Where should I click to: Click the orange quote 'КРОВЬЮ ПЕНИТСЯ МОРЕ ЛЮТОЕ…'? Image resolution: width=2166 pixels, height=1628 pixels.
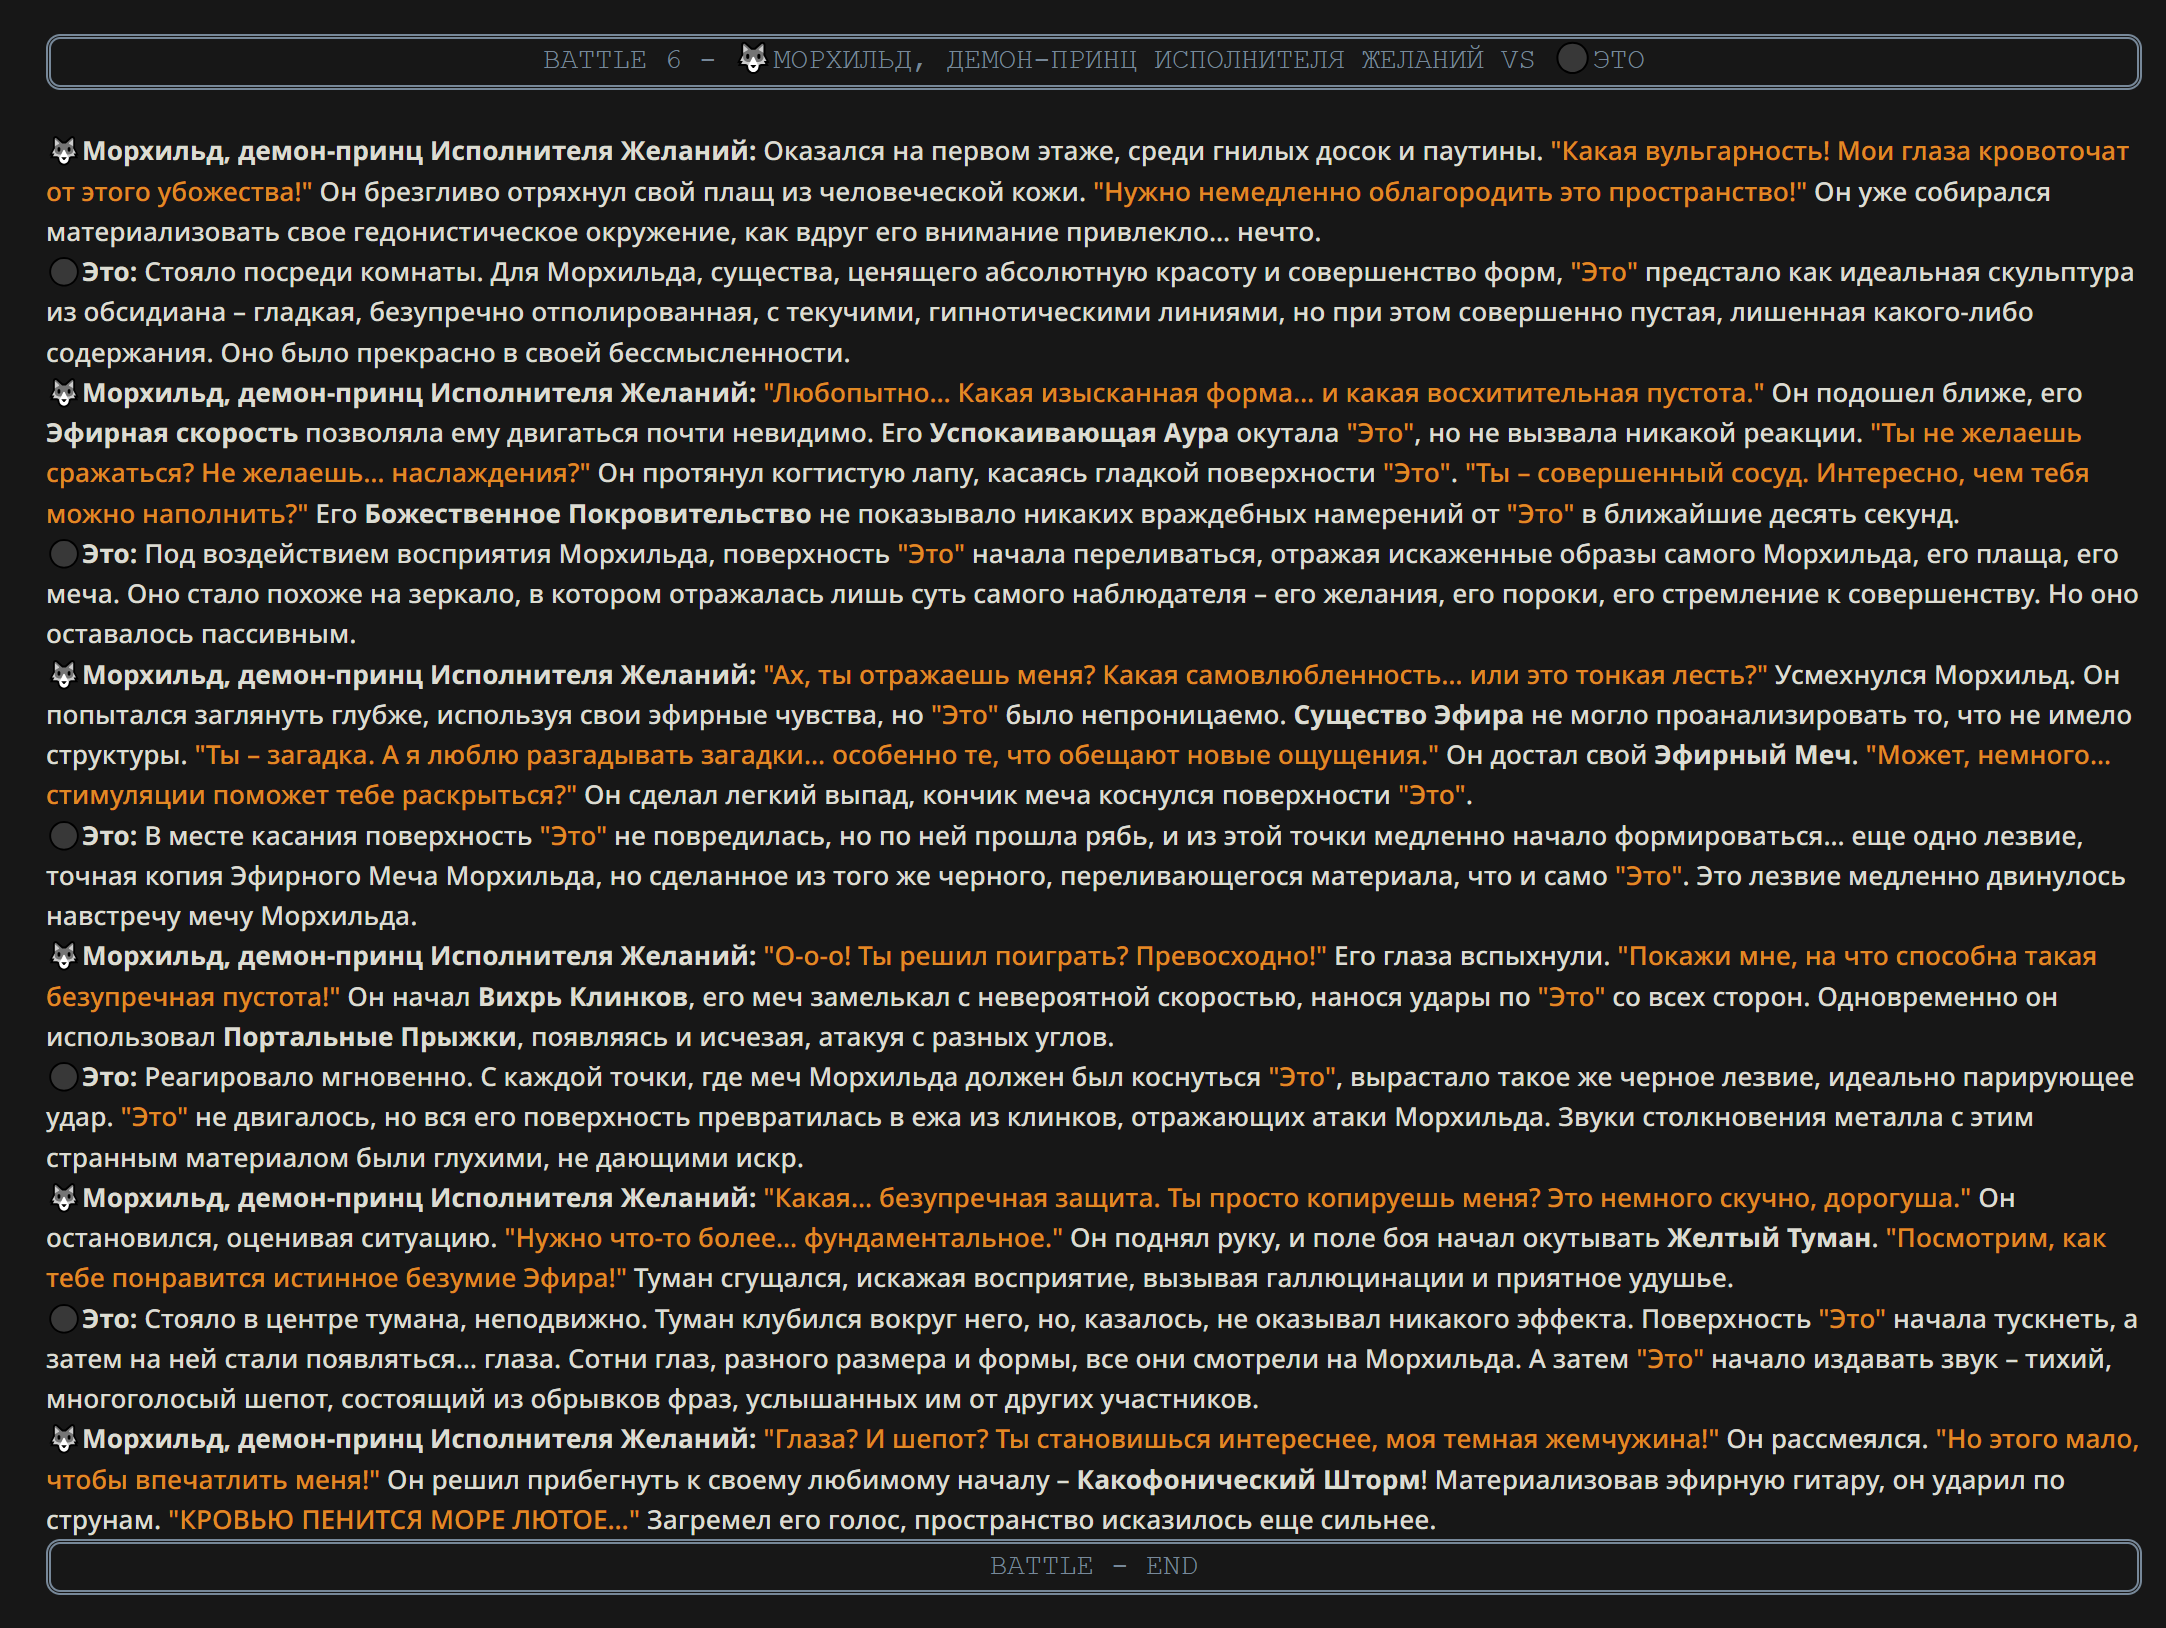404,1520
